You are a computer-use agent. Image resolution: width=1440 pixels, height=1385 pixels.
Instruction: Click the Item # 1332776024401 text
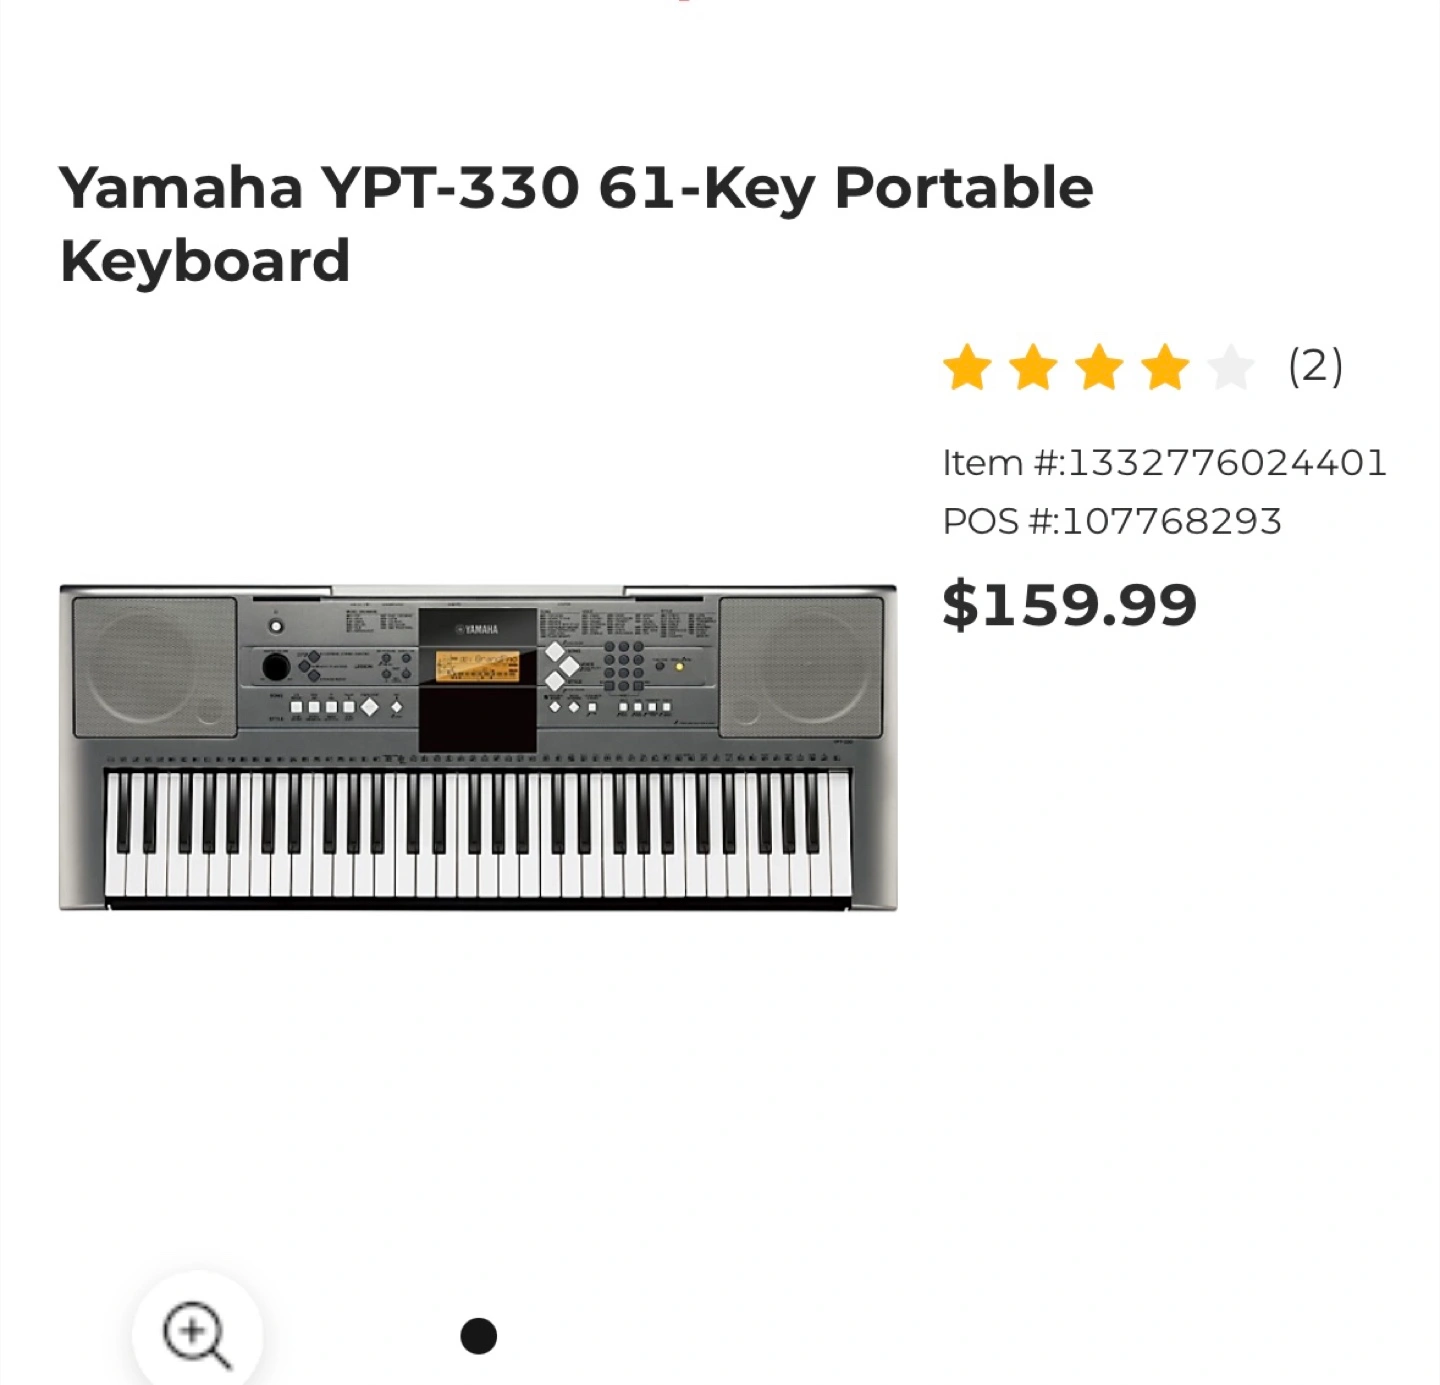(1164, 463)
